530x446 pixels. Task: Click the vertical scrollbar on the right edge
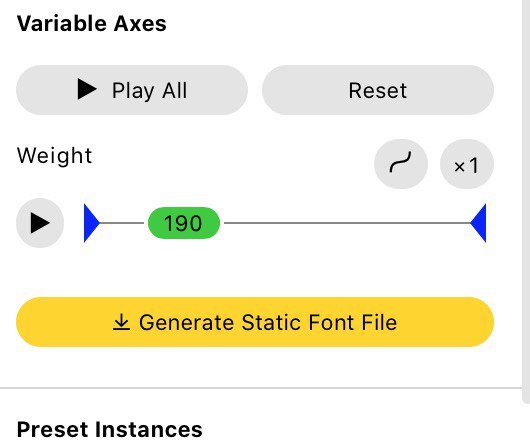pos(526,202)
